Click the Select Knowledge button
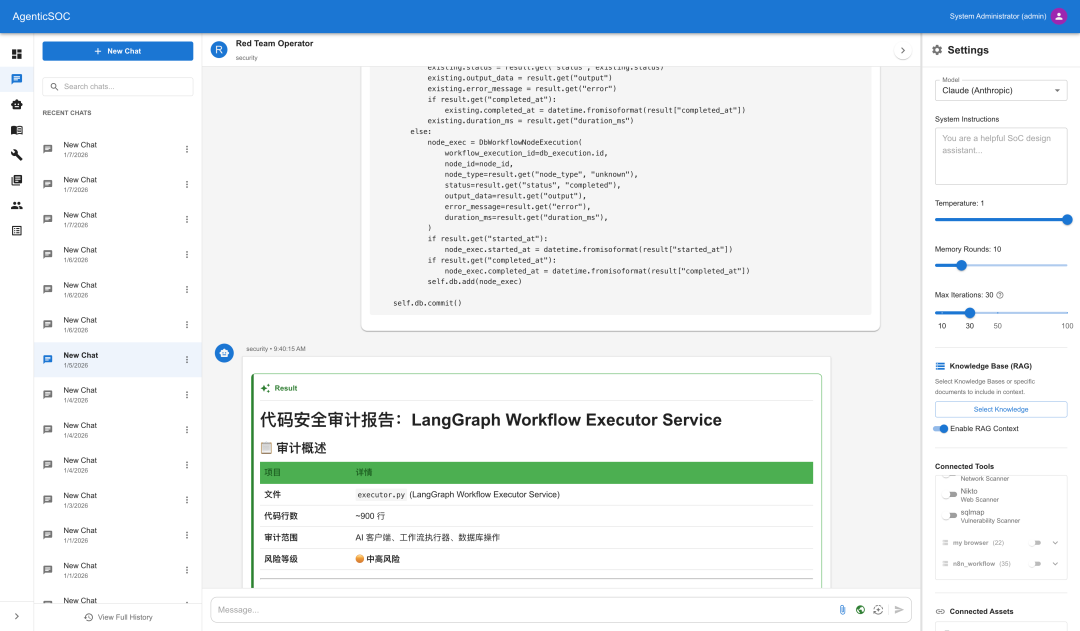This screenshot has height=631, width=1080. (x=1000, y=409)
